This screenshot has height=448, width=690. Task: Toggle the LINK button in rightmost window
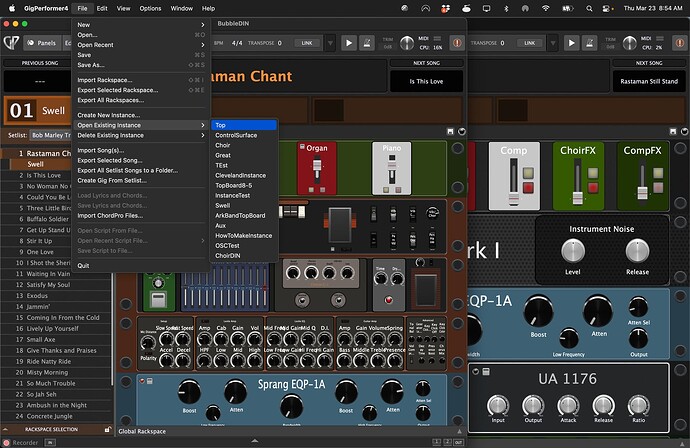(529, 43)
